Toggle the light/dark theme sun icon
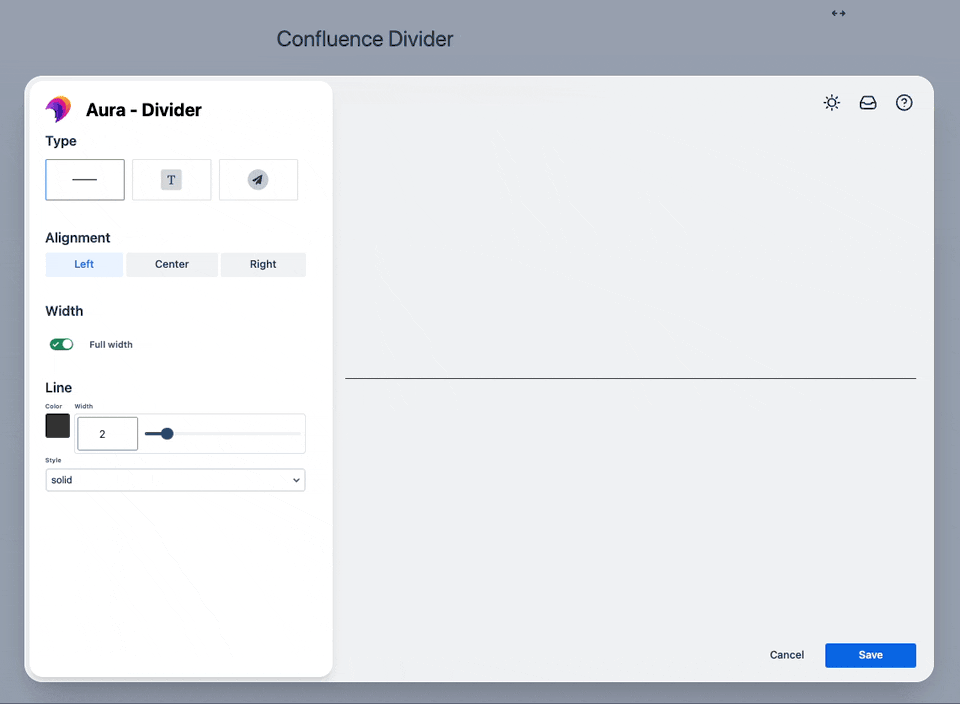The height and width of the screenshot is (704, 960). 831,103
